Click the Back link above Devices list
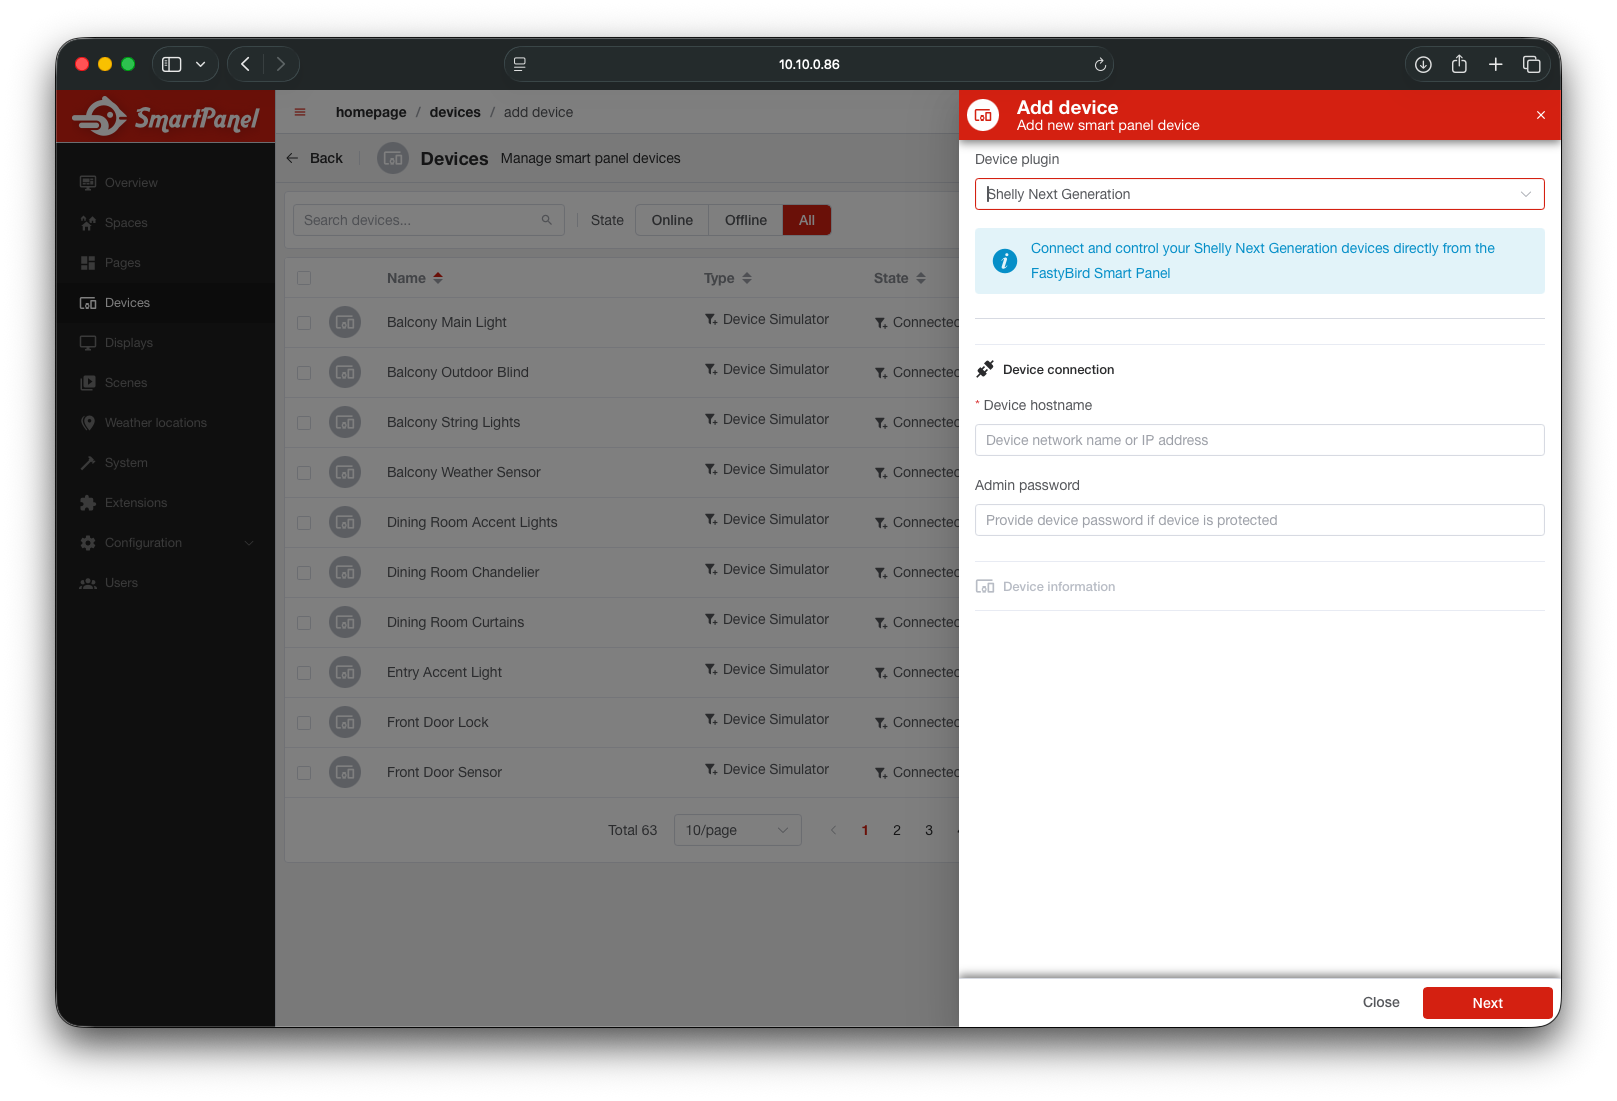 click(315, 158)
